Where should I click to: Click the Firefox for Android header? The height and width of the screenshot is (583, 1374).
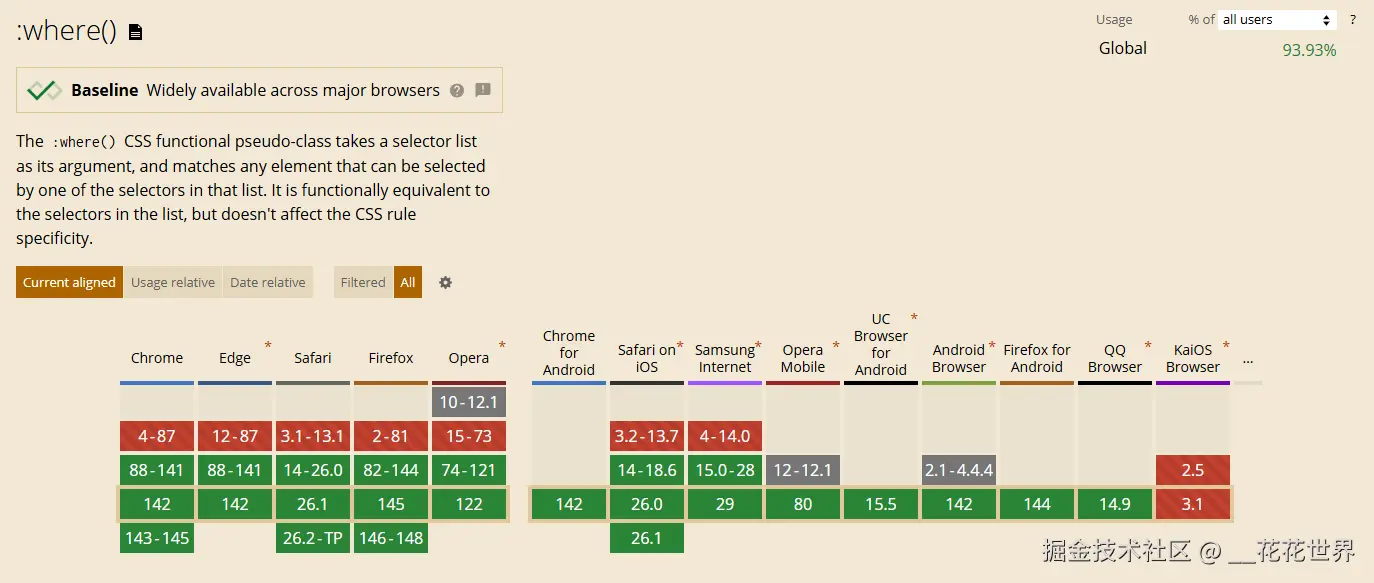pos(1037,358)
